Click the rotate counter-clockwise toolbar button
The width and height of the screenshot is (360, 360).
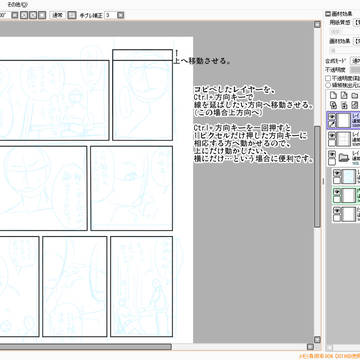tap(24, 15)
